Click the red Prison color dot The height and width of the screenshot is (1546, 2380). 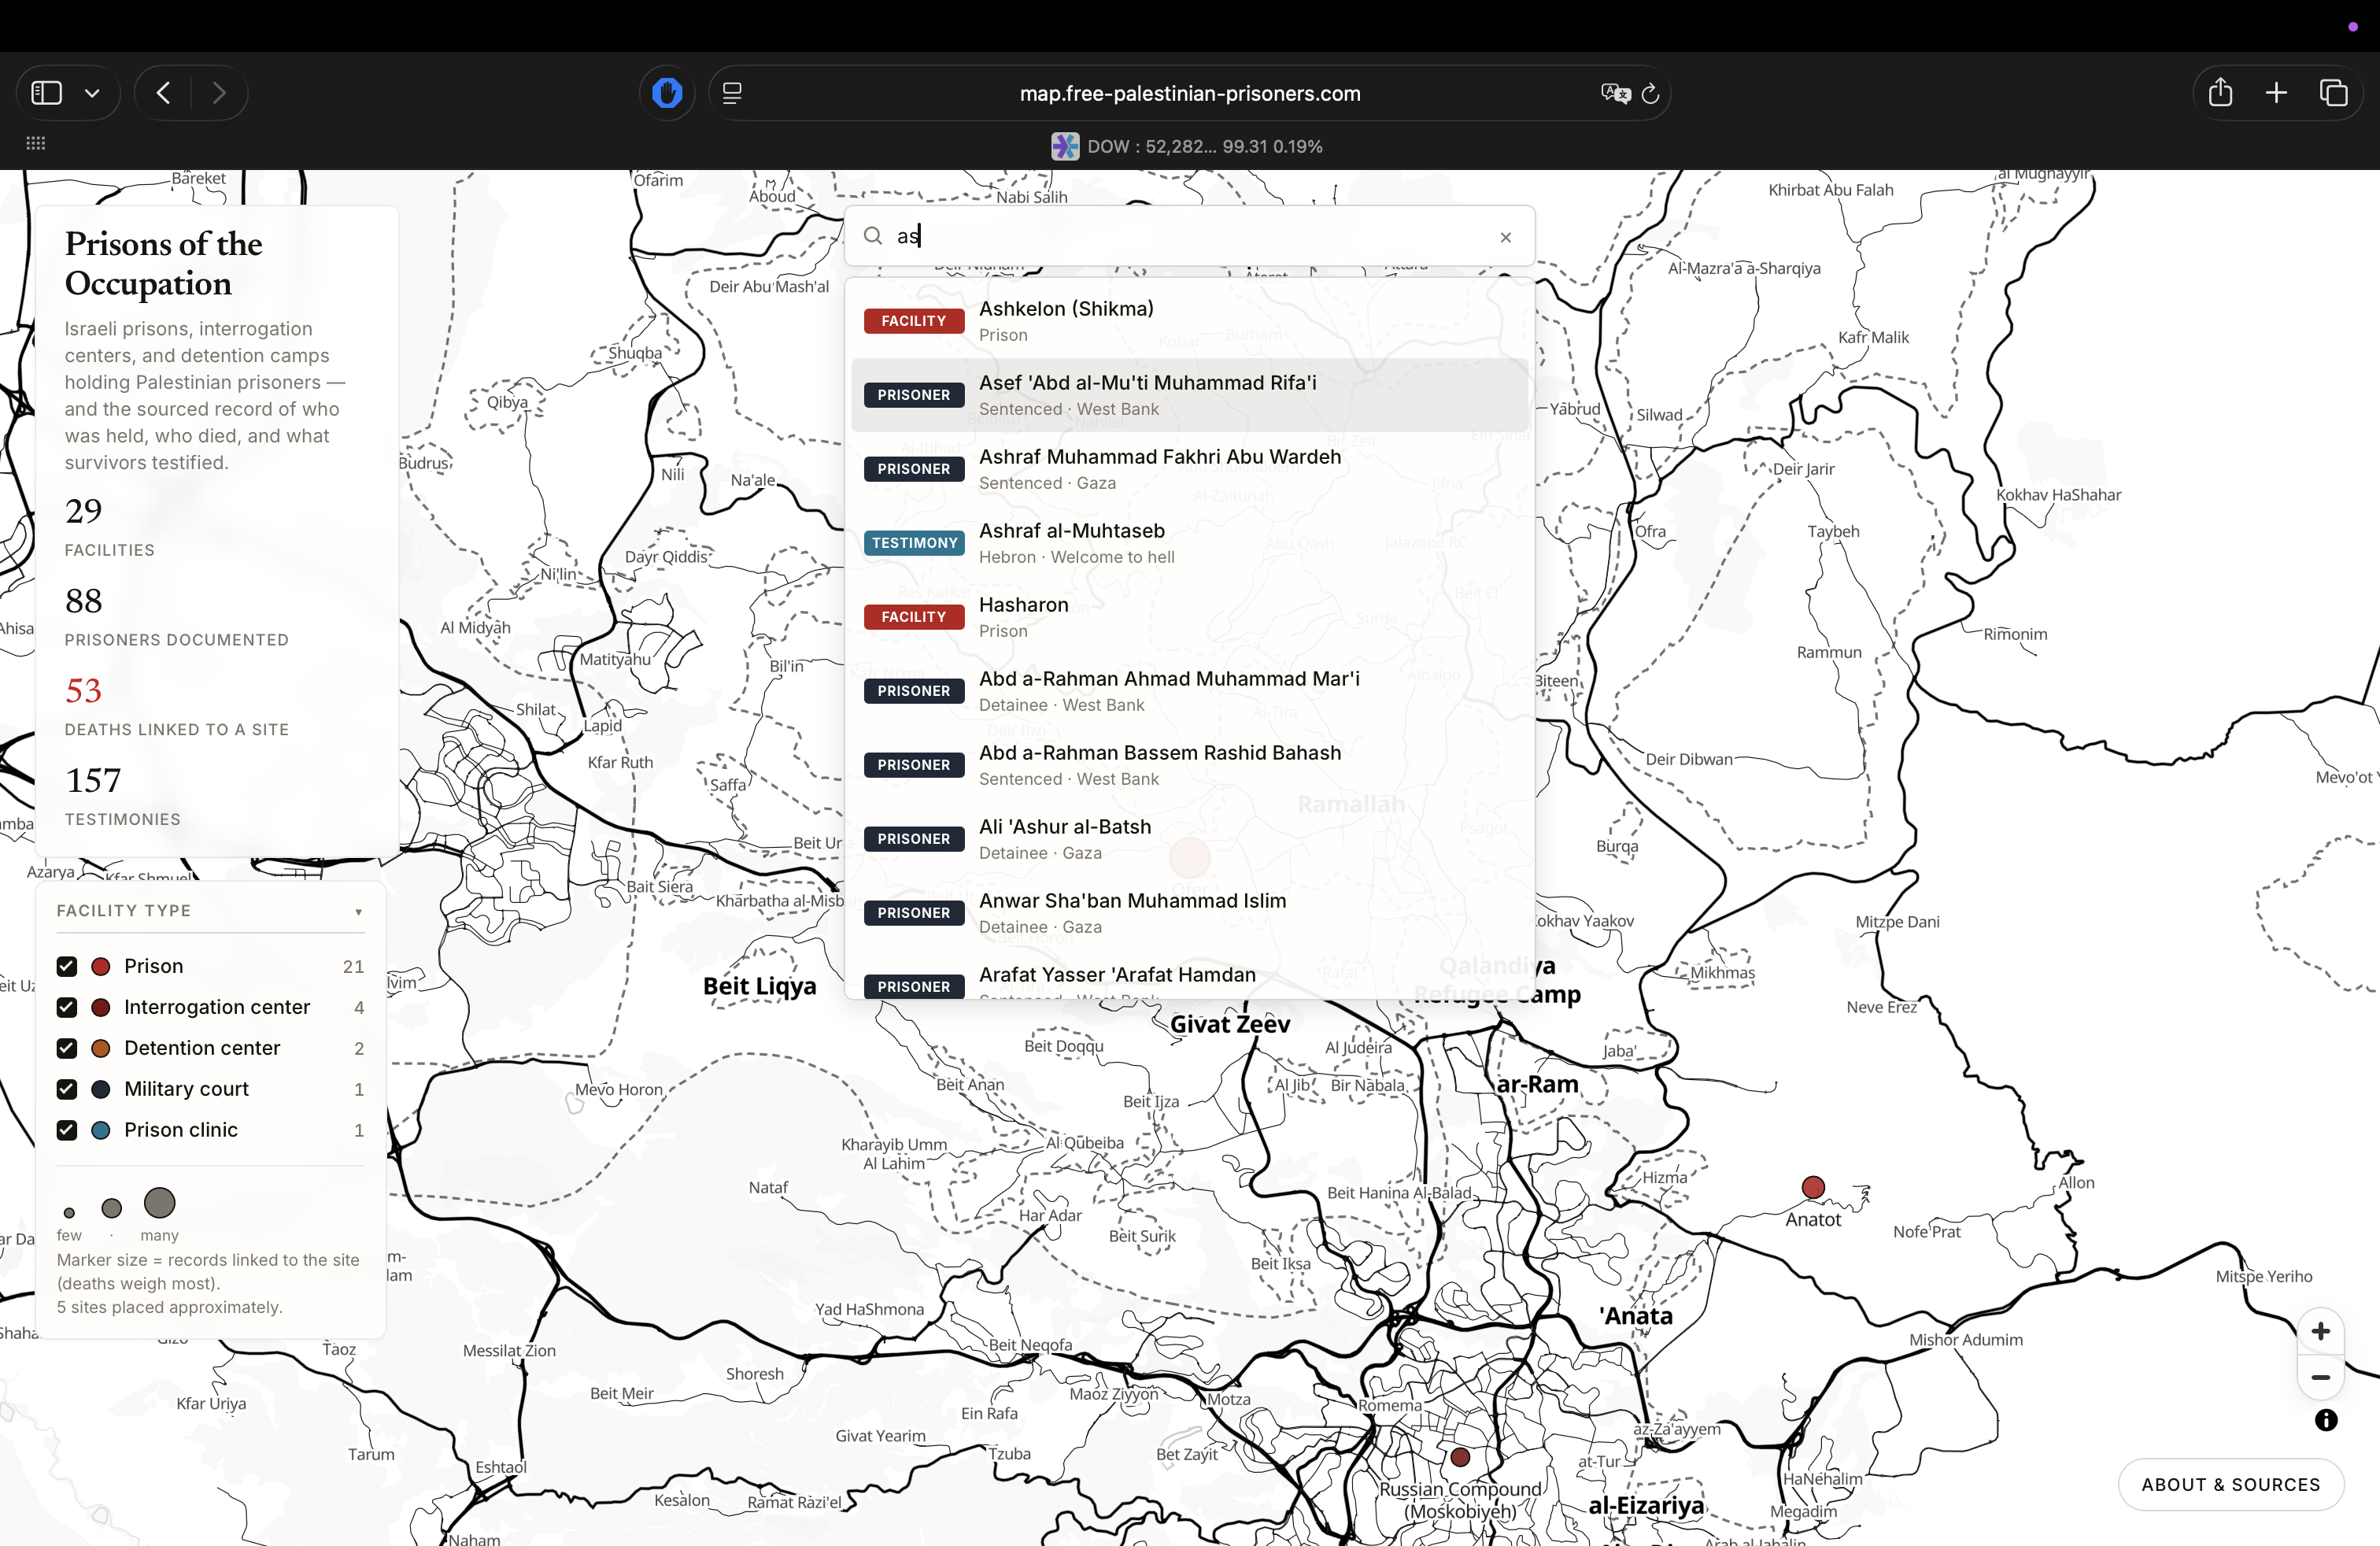tap(101, 966)
